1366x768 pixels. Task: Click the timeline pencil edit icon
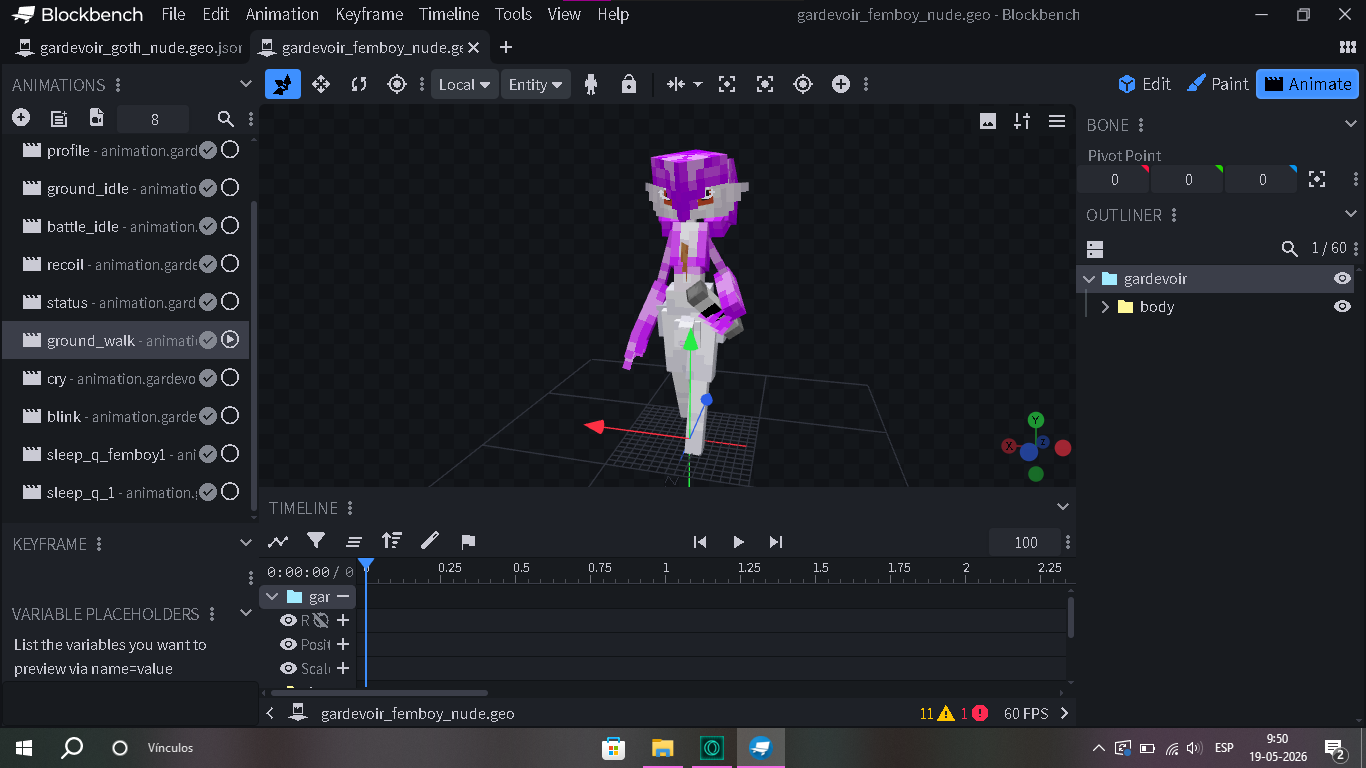pyautogui.click(x=430, y=541)
